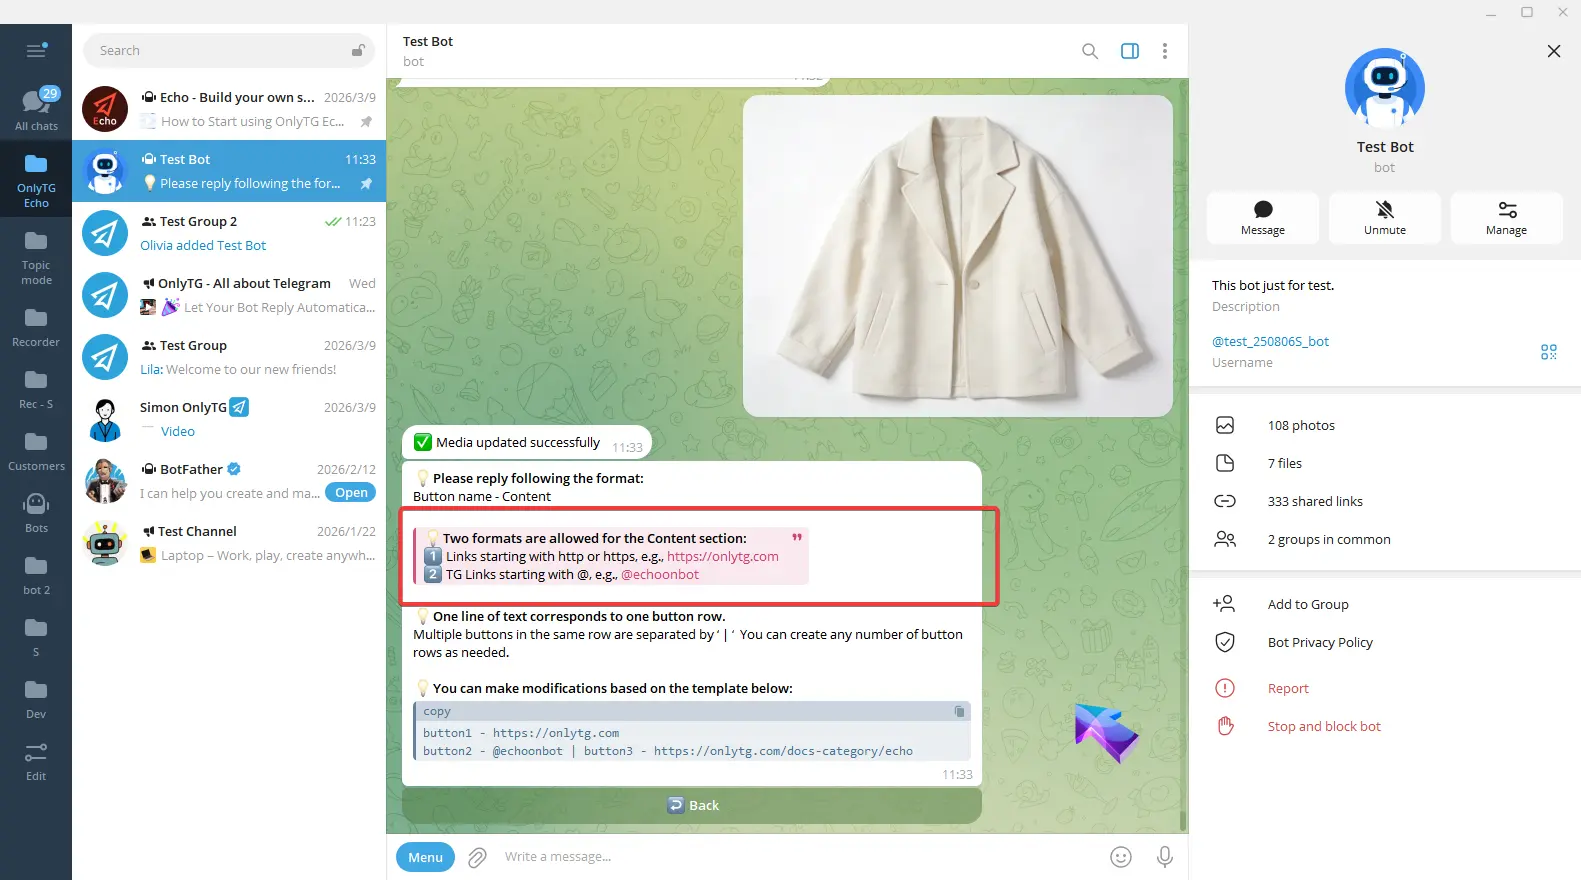This screenshot has height=880, width=1581.
Task: Unmute Test Bot notifications
Action: coord(1384,217)
